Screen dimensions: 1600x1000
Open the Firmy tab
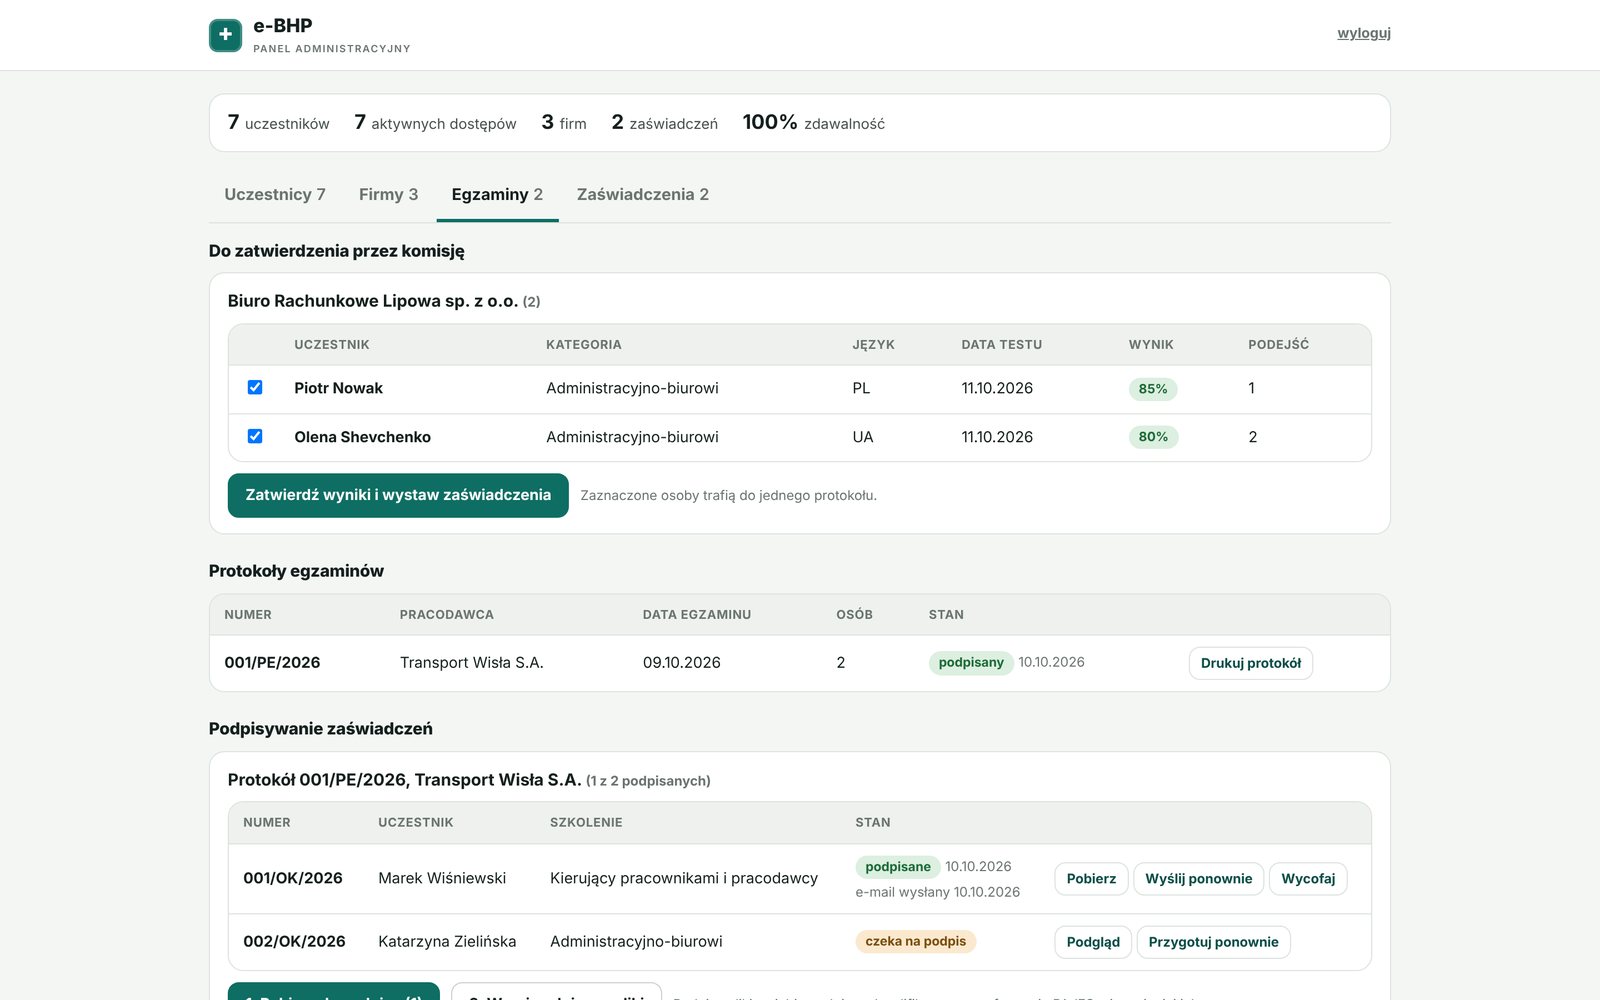[388, 194]
